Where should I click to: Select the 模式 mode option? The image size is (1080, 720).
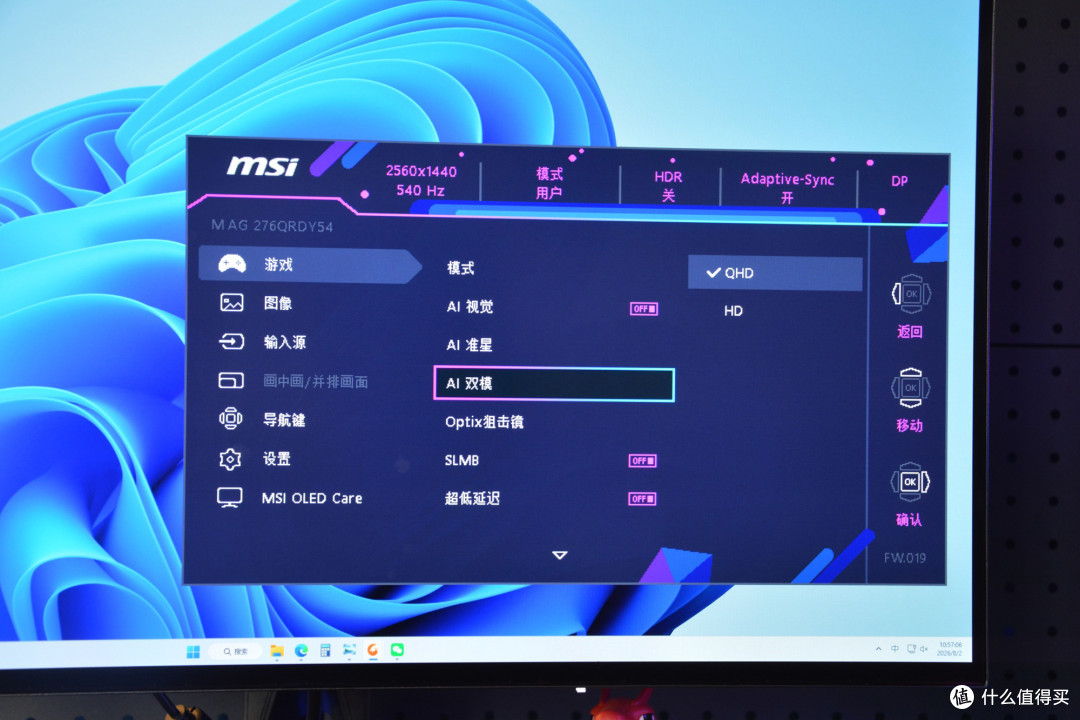(460, 268)
